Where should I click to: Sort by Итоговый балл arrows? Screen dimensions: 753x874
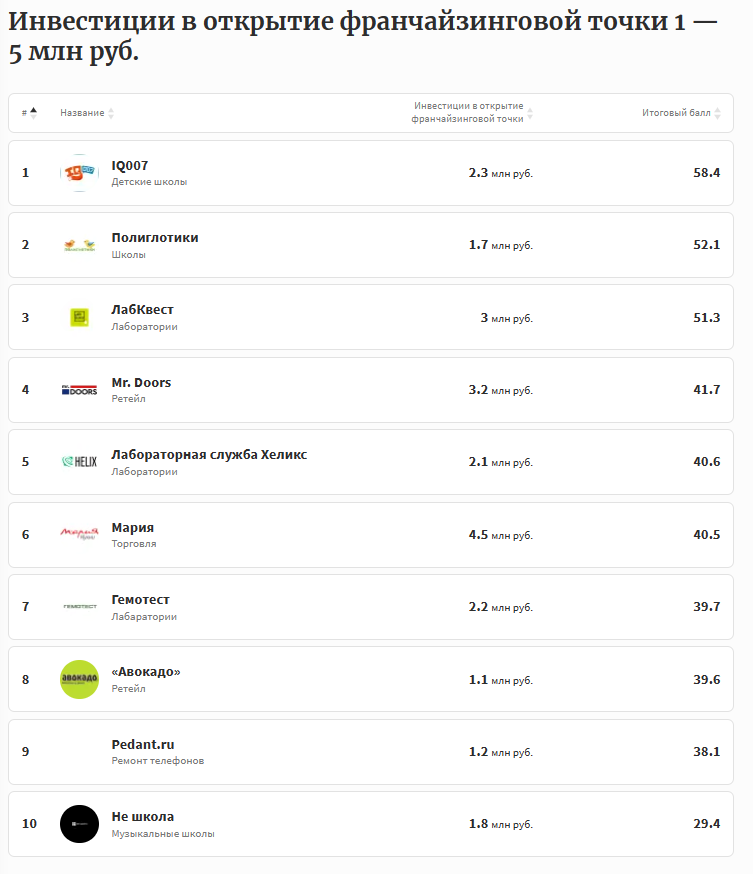click(x=717, y=113)
